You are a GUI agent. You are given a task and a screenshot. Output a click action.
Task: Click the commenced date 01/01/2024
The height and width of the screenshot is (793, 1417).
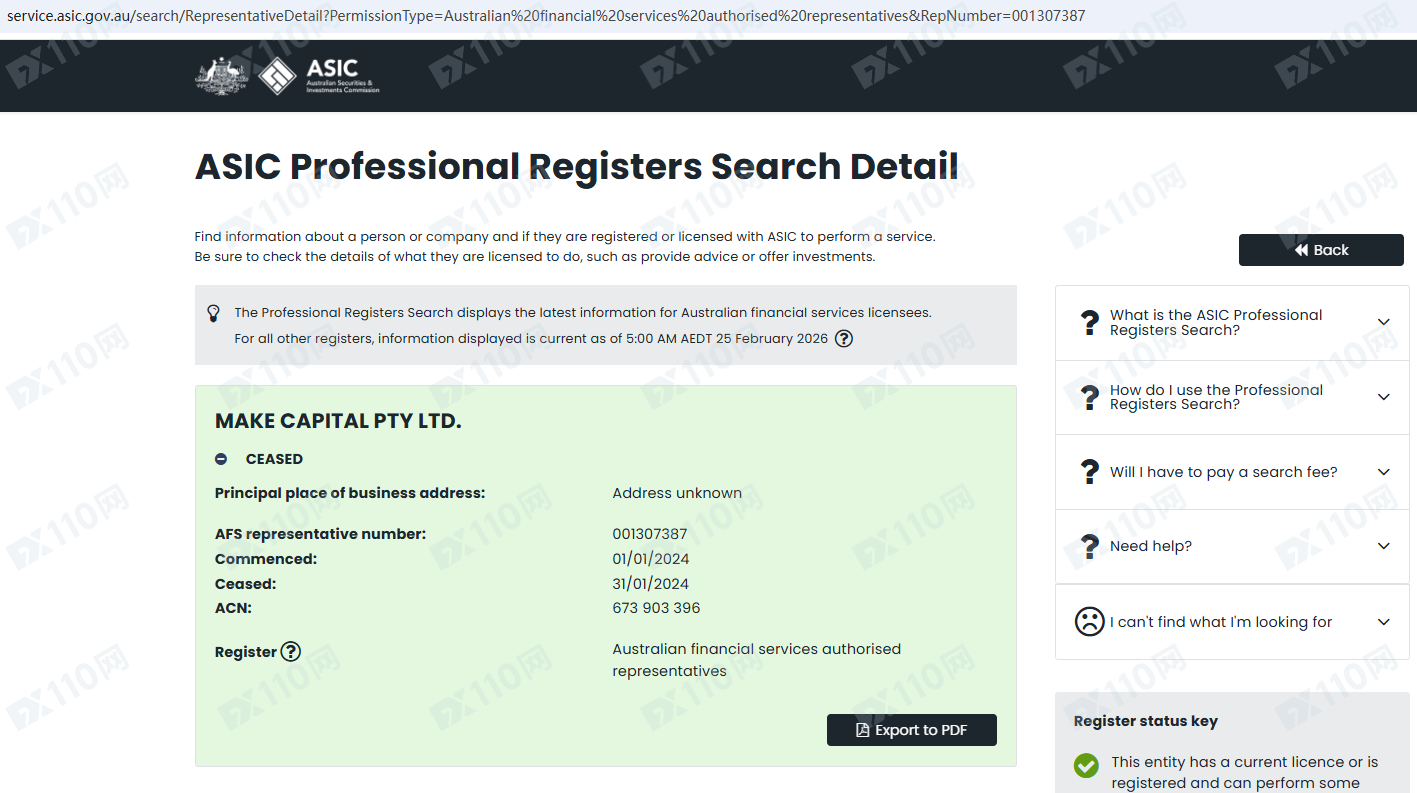[651, 559]
